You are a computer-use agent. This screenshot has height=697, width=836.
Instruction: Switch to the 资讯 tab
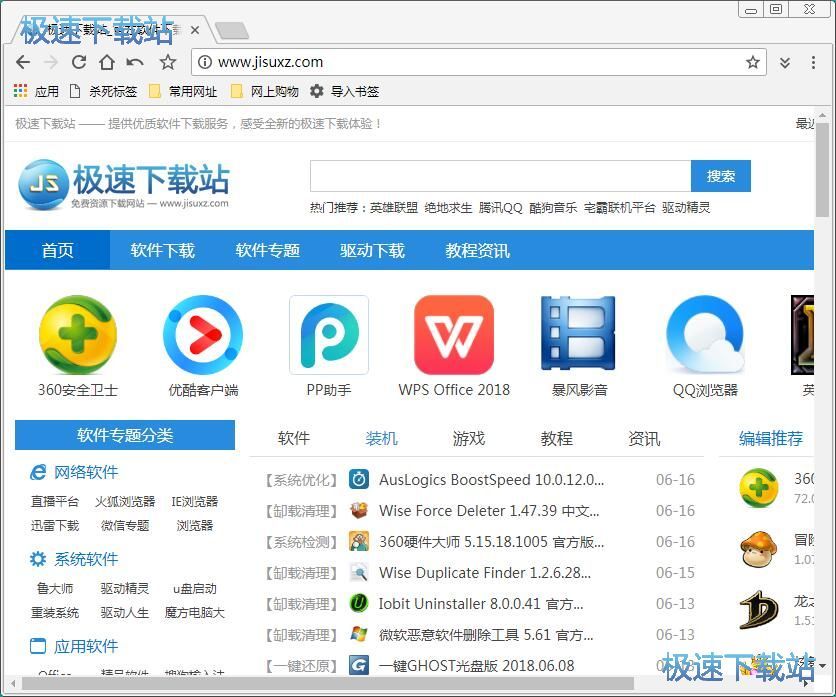644,438
